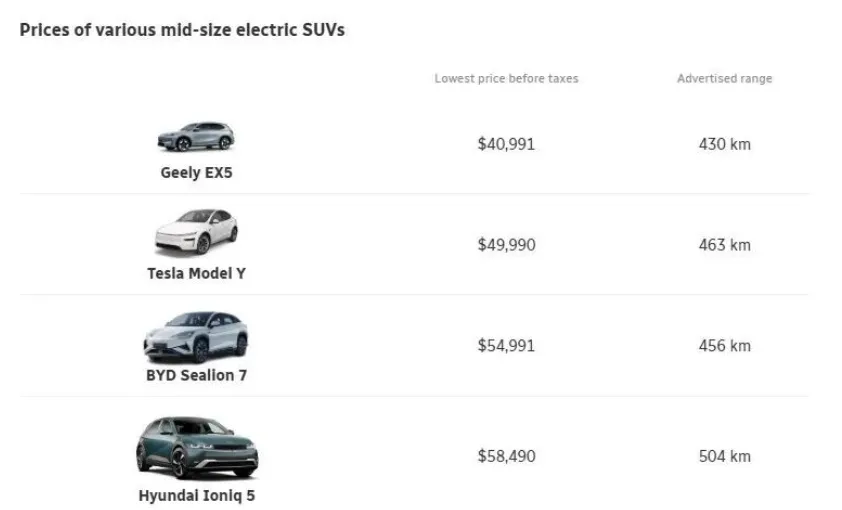Select the Geely EX5 model name
The image size is (842, 510).
[196, 172]
